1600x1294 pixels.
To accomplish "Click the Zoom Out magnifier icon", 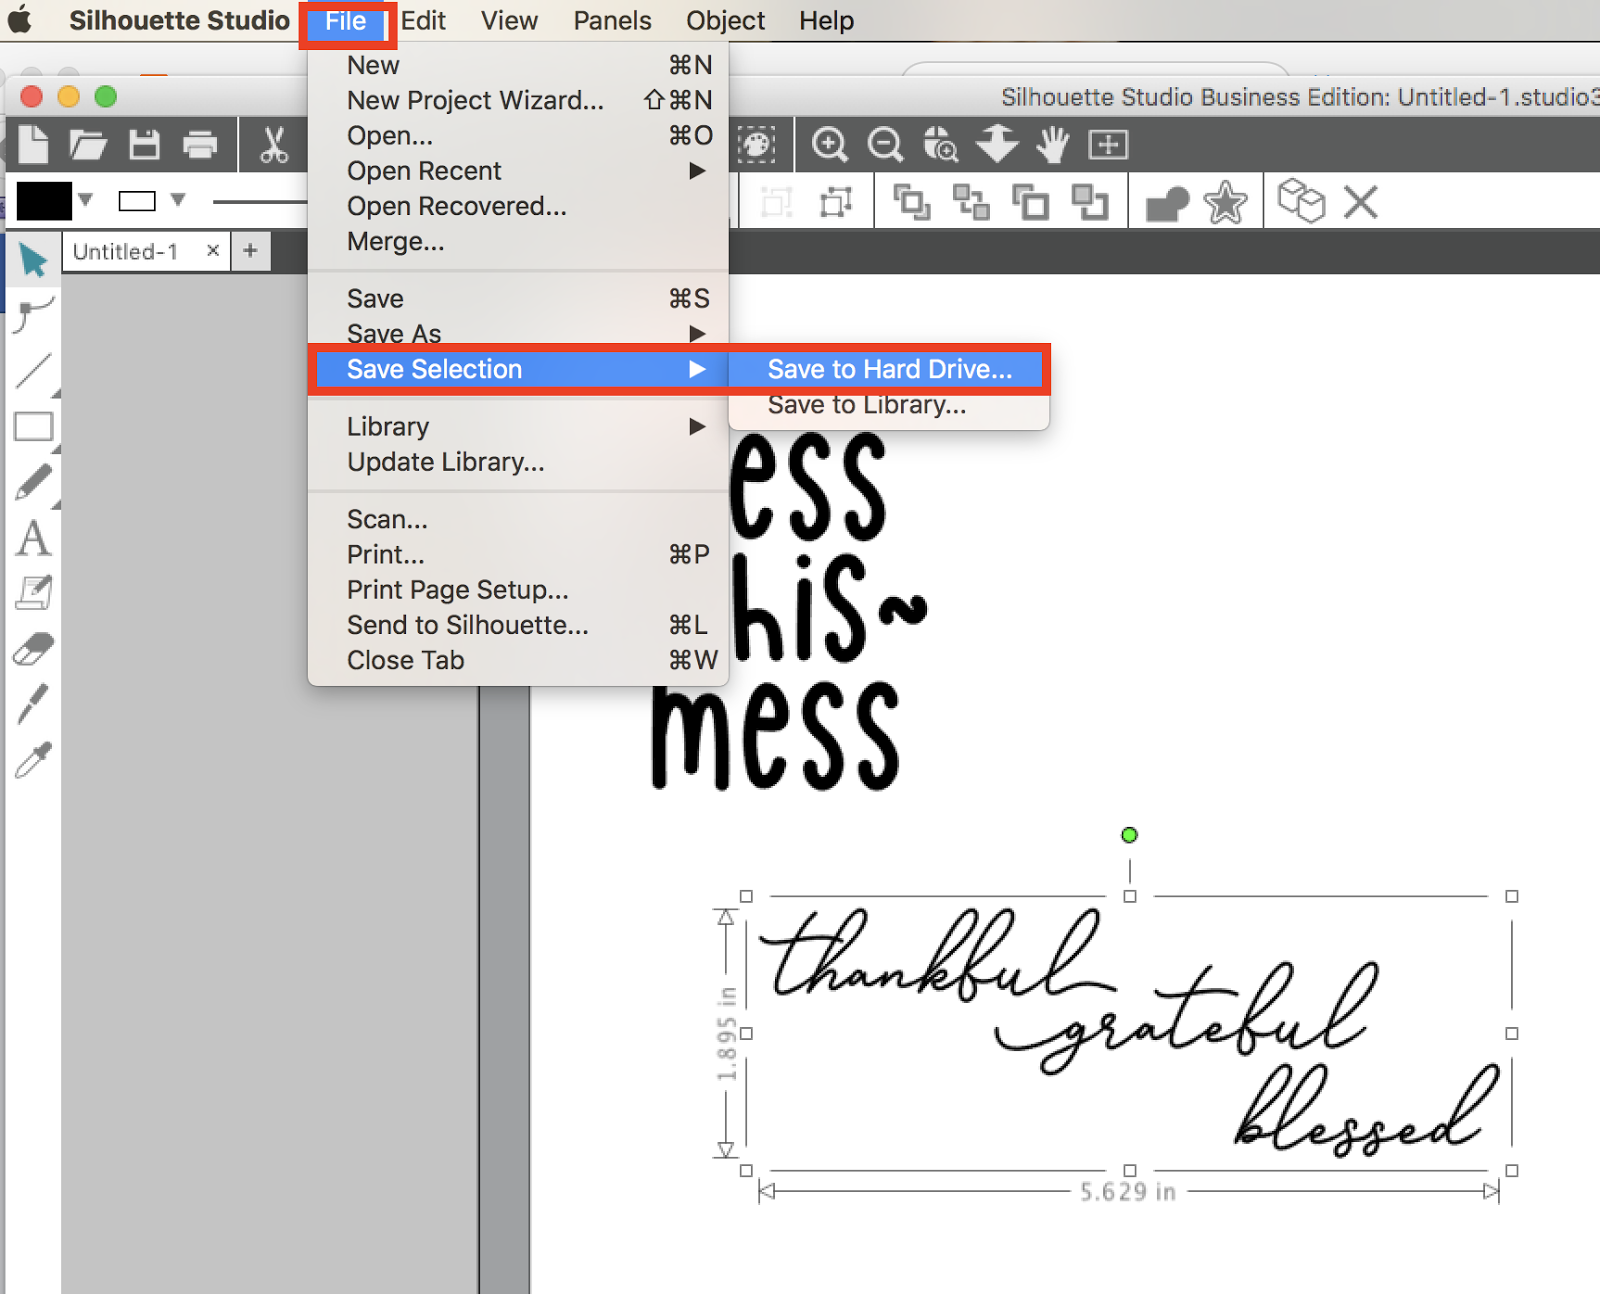I will point(885,145).
